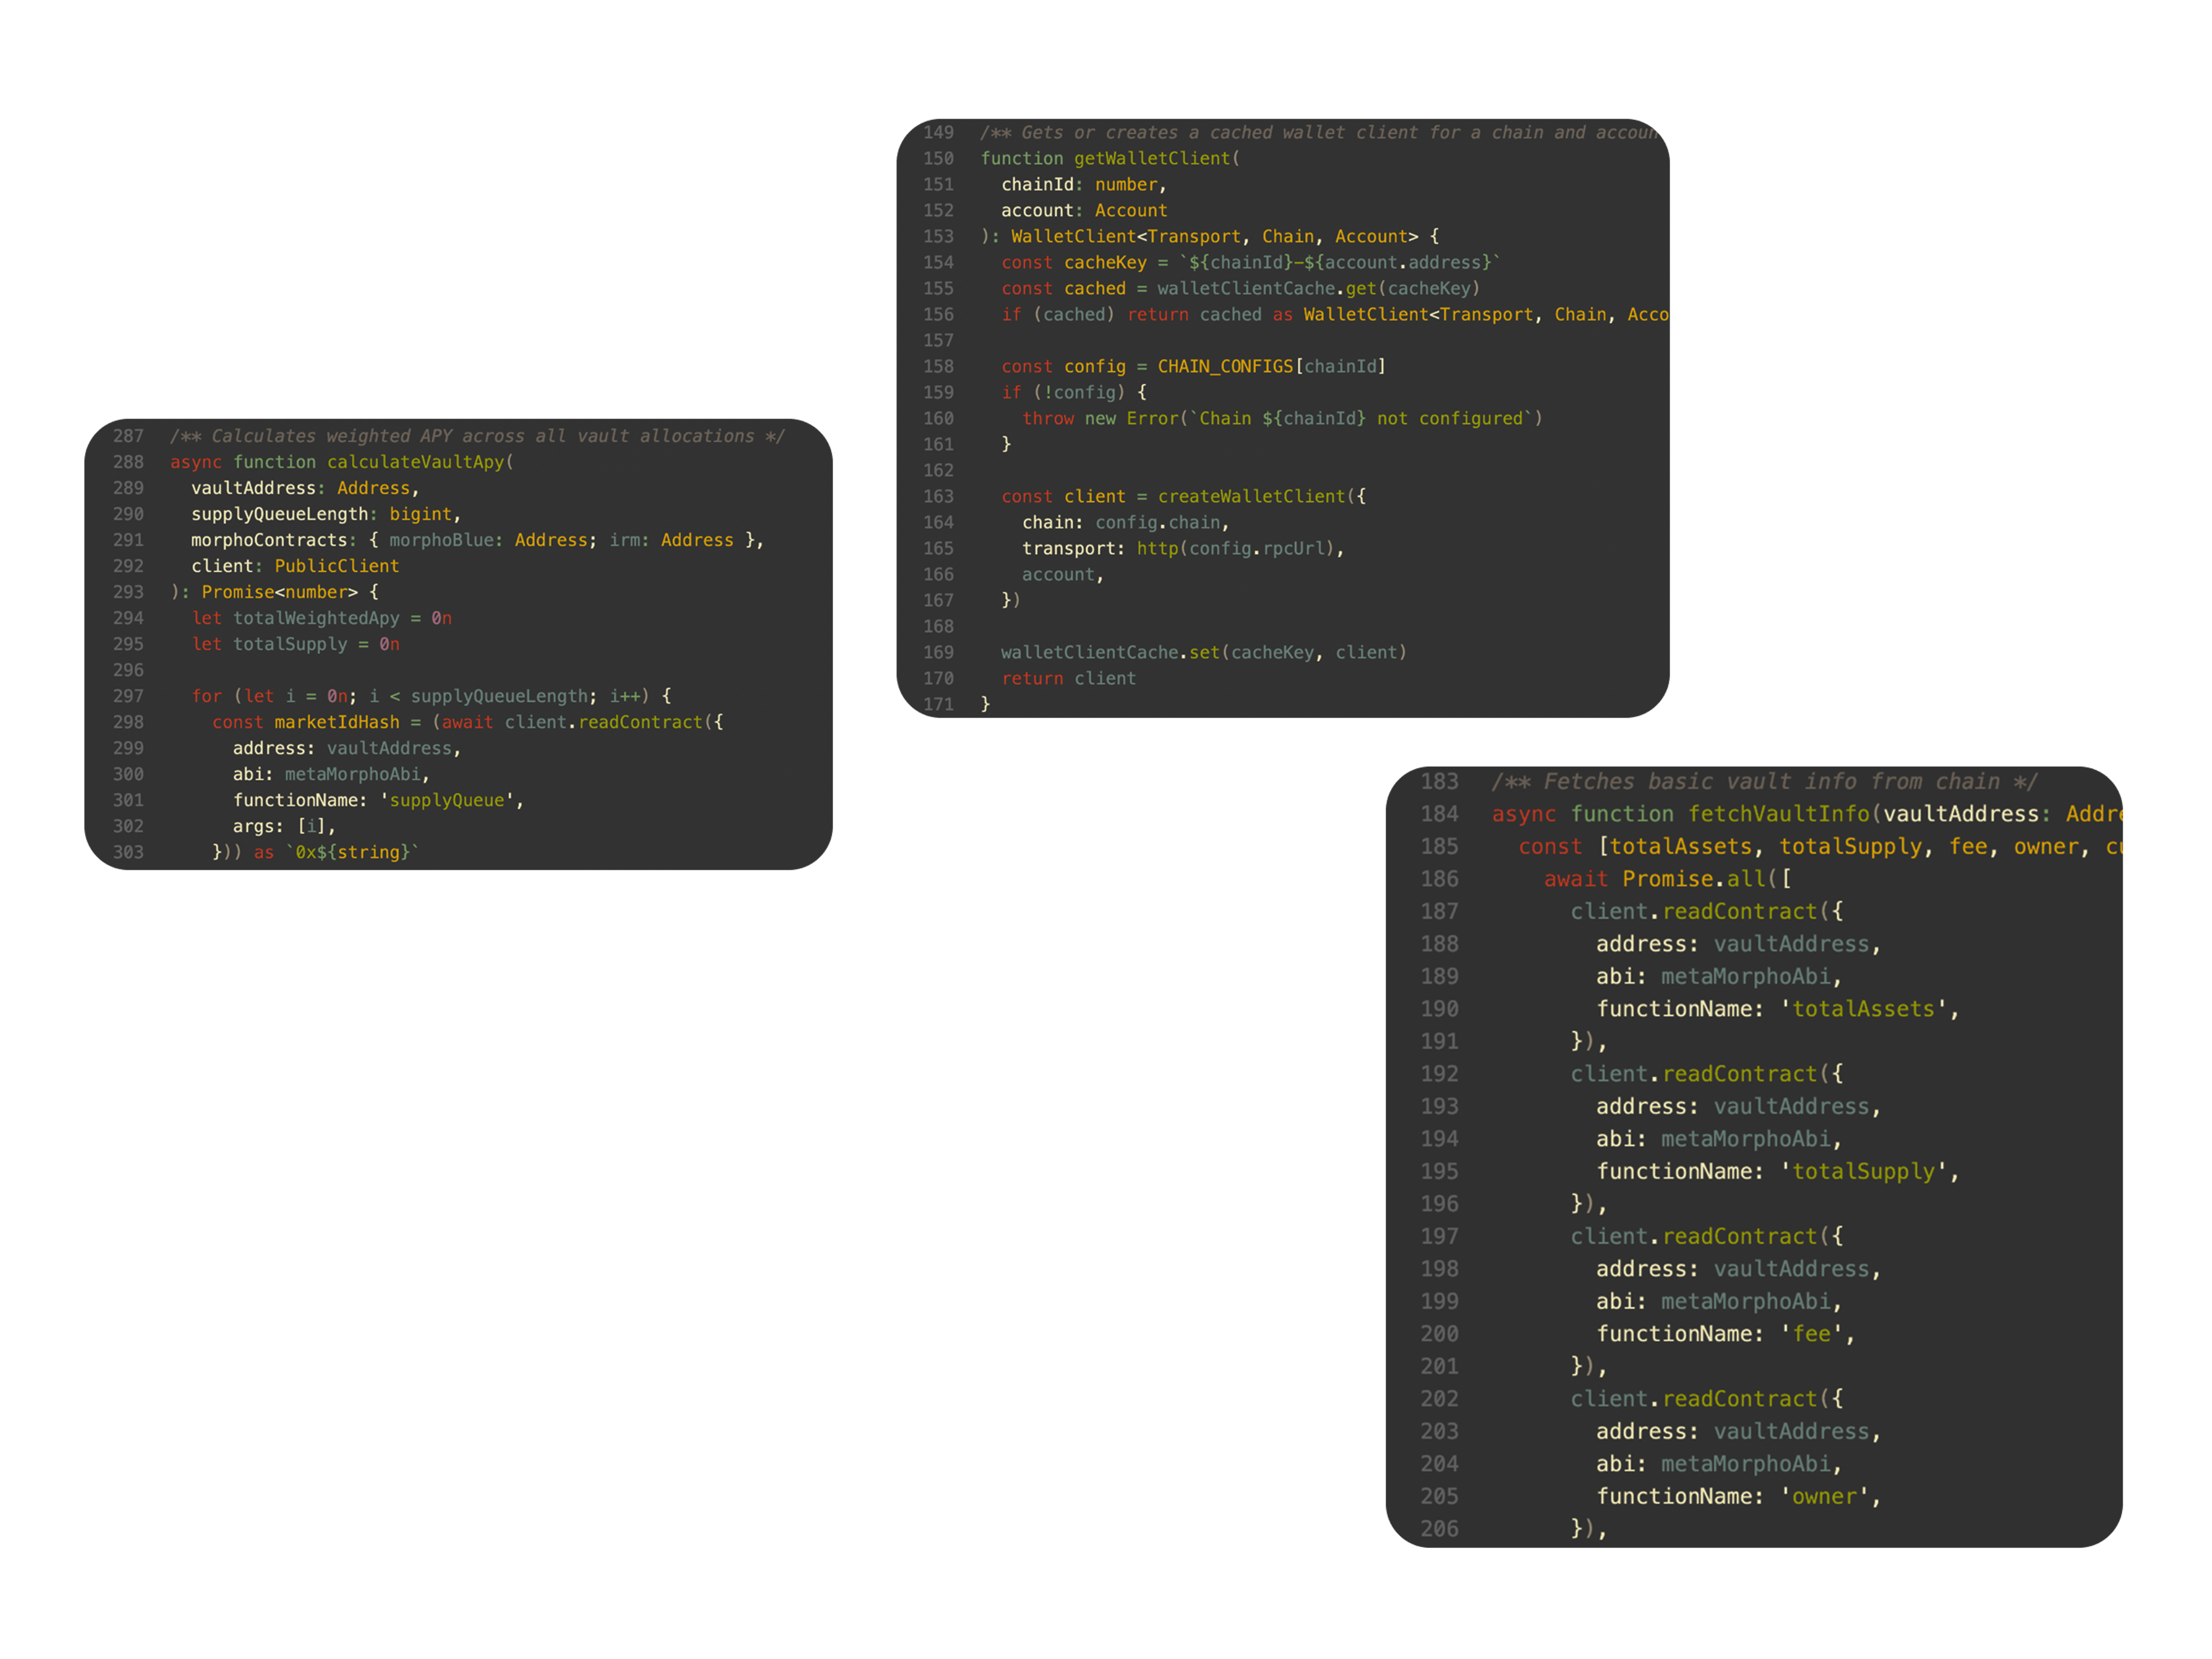Click the i++ increment on line 297
Image resolution: width=2212 pixels, height=1659 pixels.
(x=624, y=696)
